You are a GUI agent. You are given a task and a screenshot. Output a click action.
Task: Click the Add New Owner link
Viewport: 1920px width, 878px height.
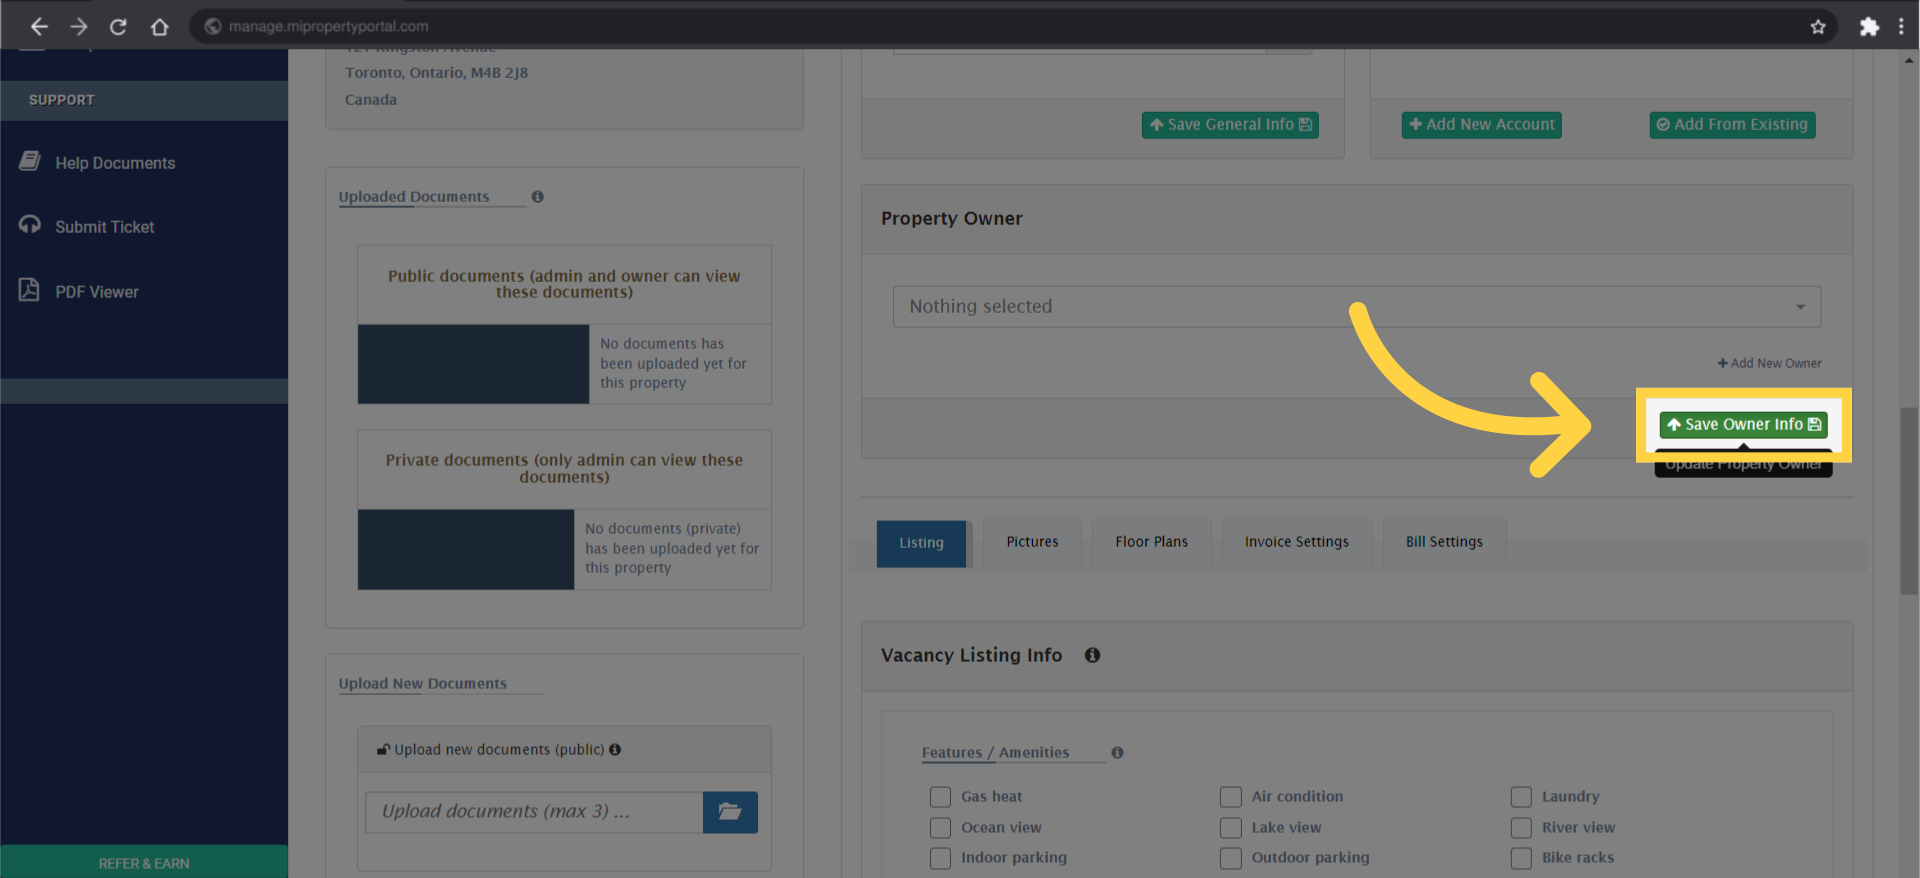1770,363
